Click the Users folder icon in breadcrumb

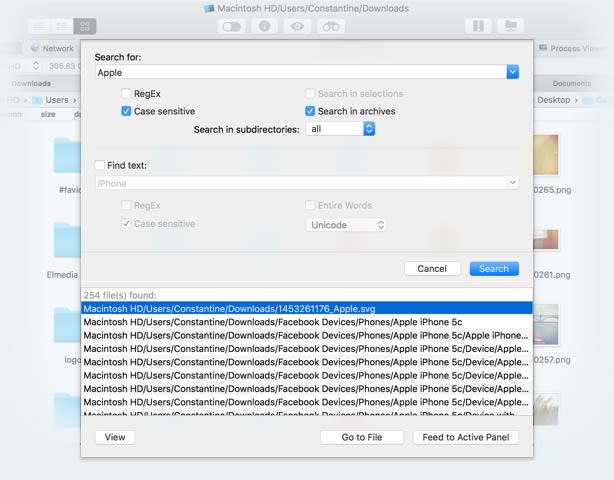tap(37, 100)
